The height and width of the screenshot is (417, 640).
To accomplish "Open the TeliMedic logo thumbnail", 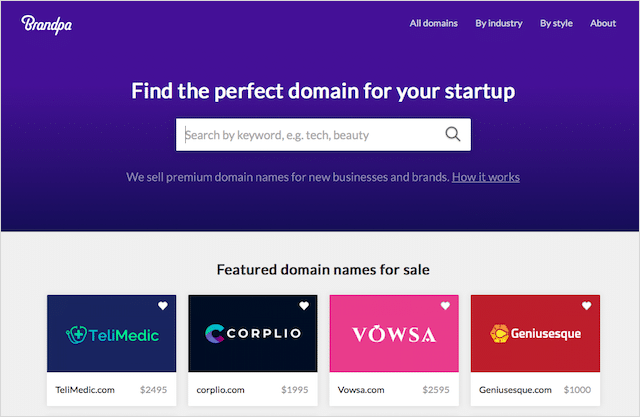I will [x=111, y=334].
